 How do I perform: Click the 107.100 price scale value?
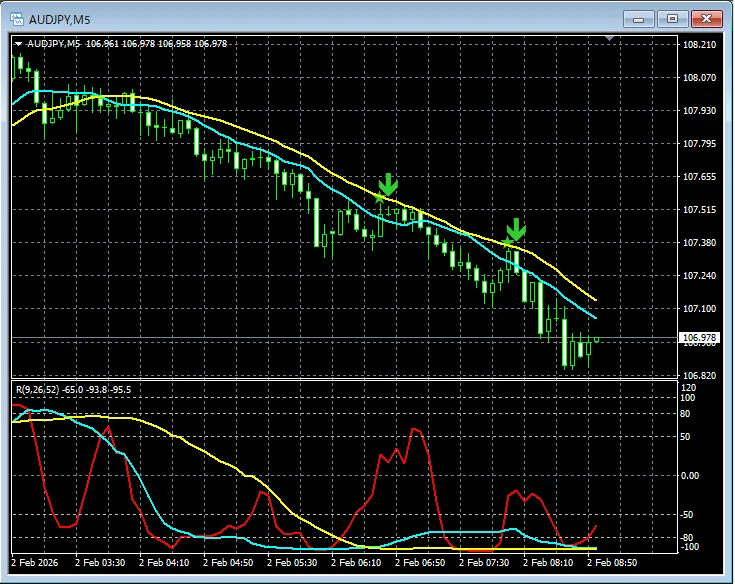pos(699,308)
